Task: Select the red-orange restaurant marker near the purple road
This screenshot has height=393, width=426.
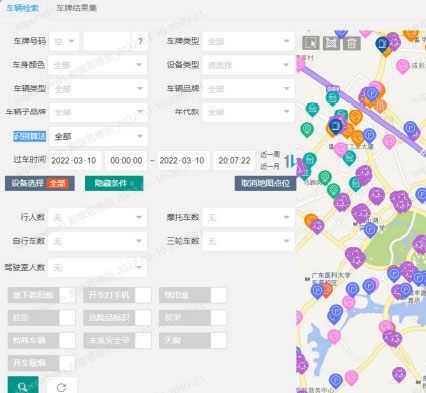Action: pos(380,106)
